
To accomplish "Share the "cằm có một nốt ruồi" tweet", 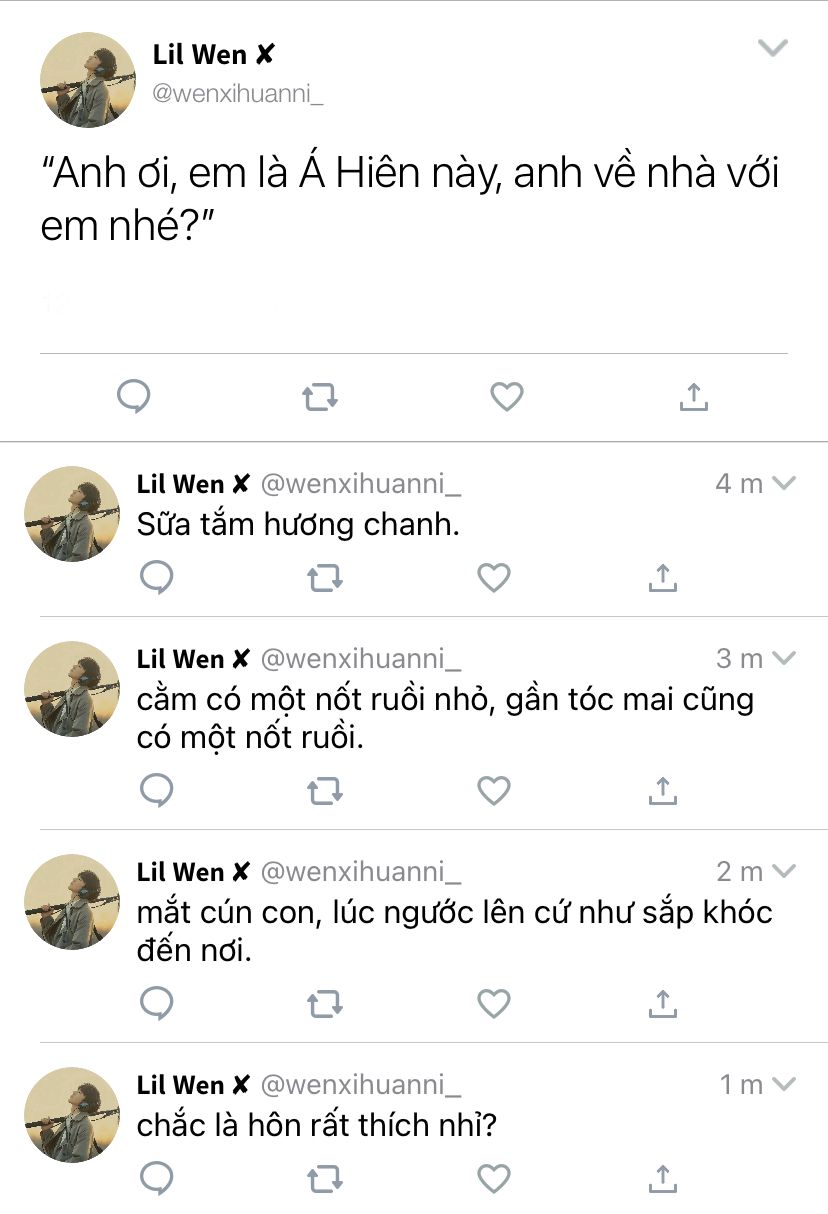I will [663, 790].
